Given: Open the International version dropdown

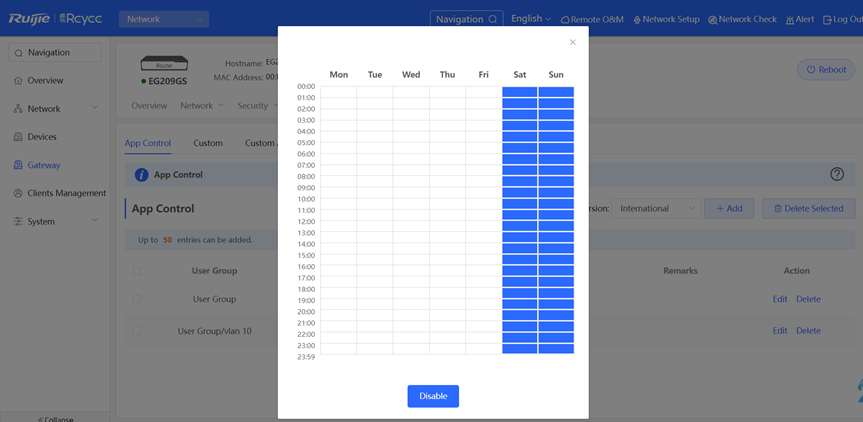Looking at the screenshot, I should pos(657,208).
